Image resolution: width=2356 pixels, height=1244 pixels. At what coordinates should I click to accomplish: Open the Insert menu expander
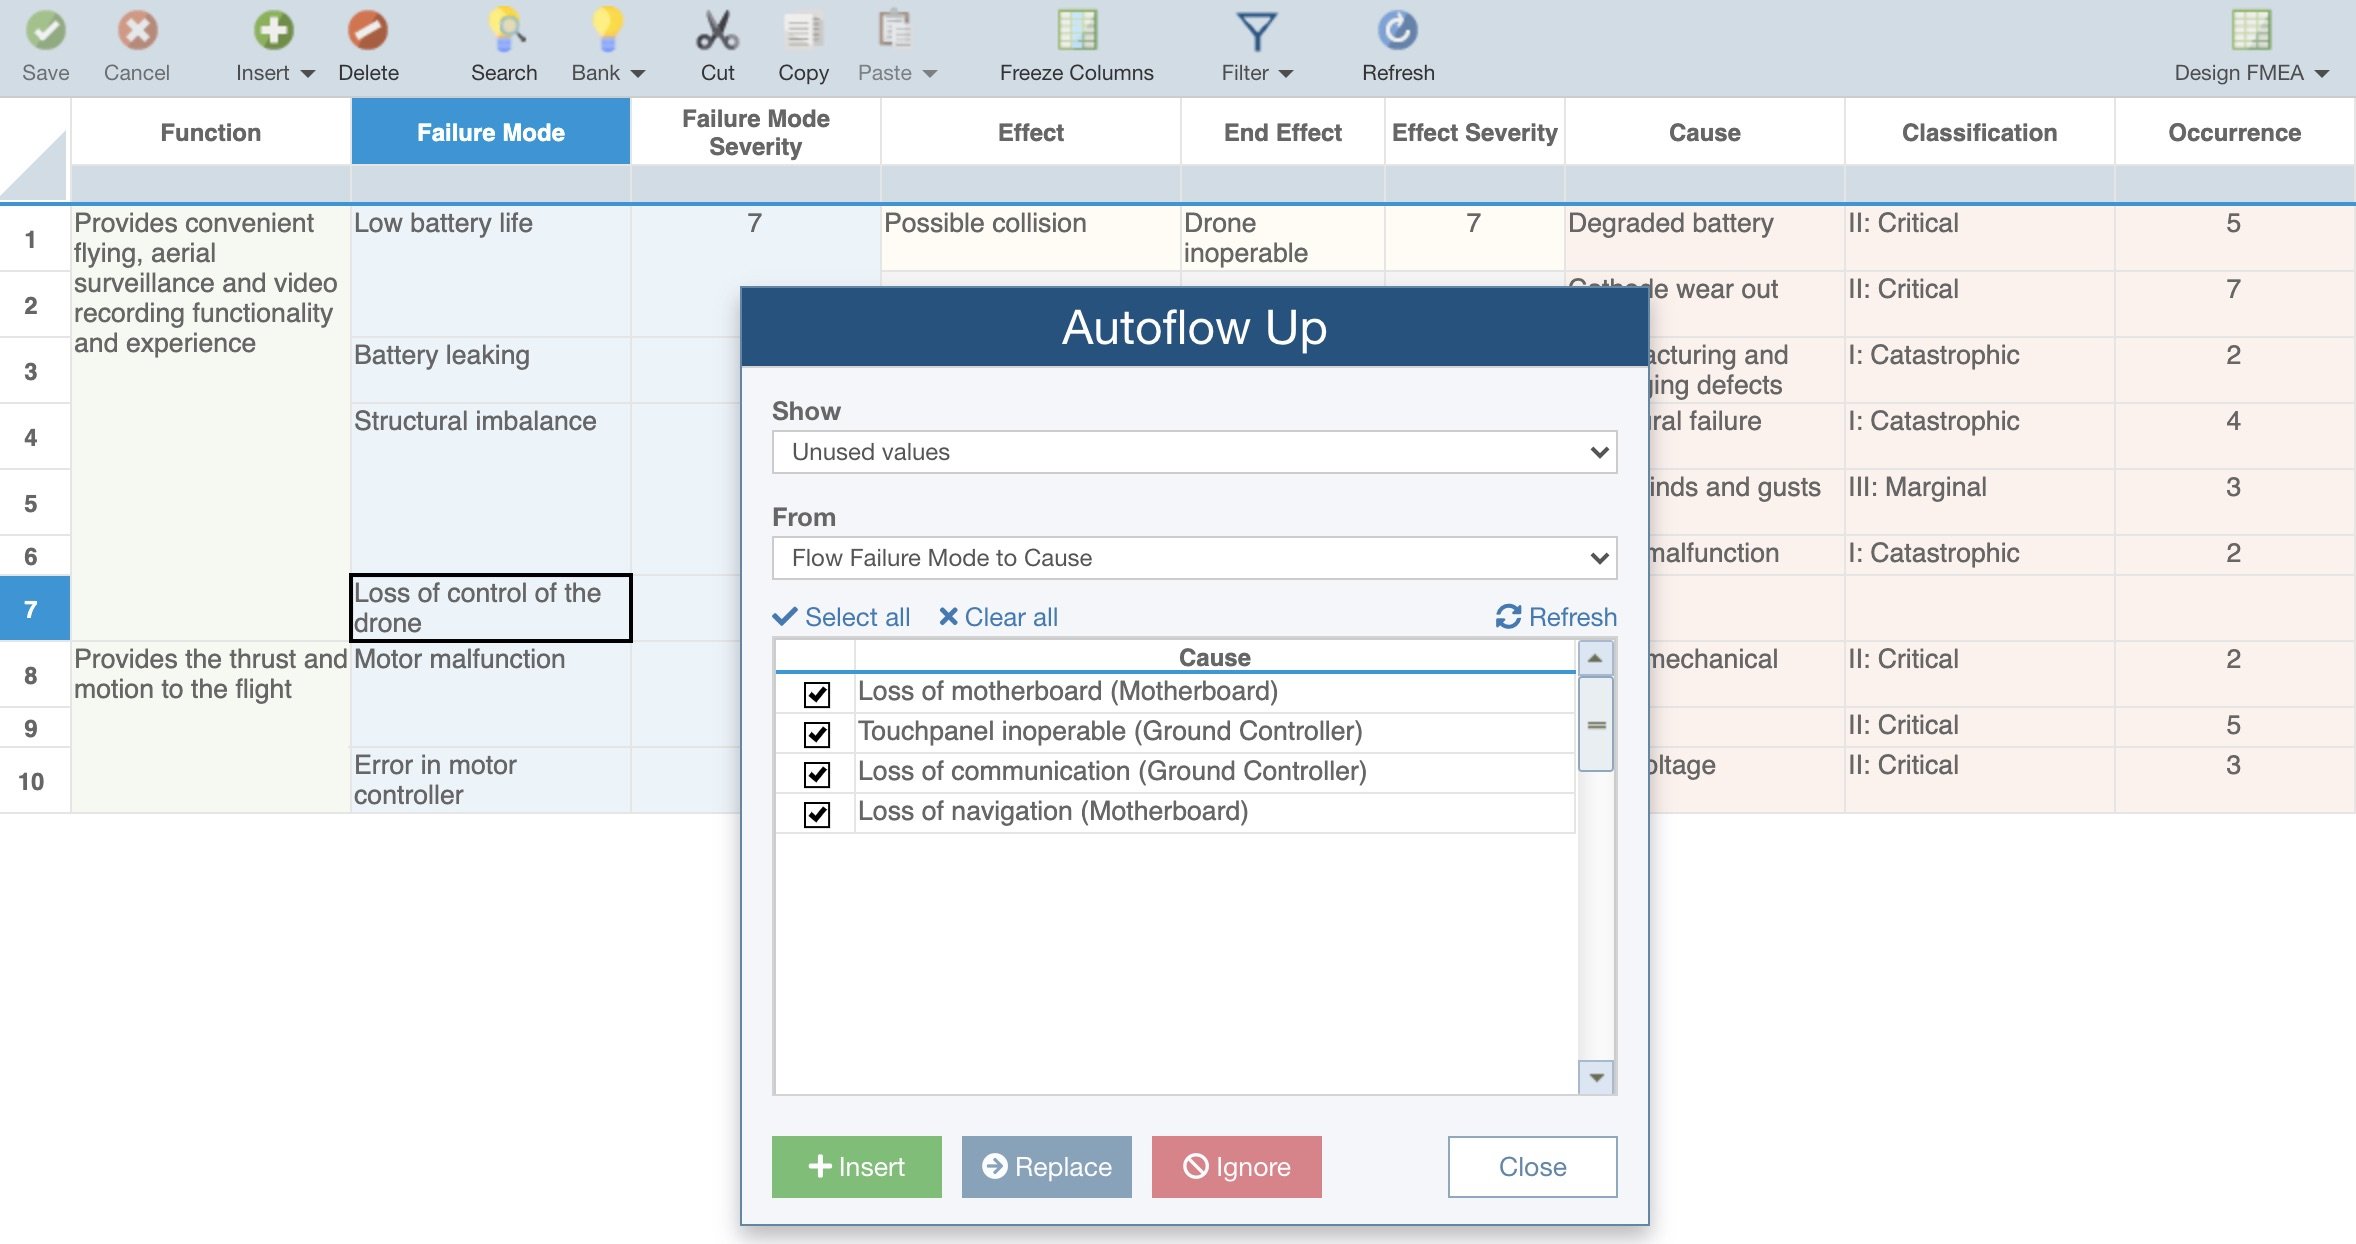point(308,72)
